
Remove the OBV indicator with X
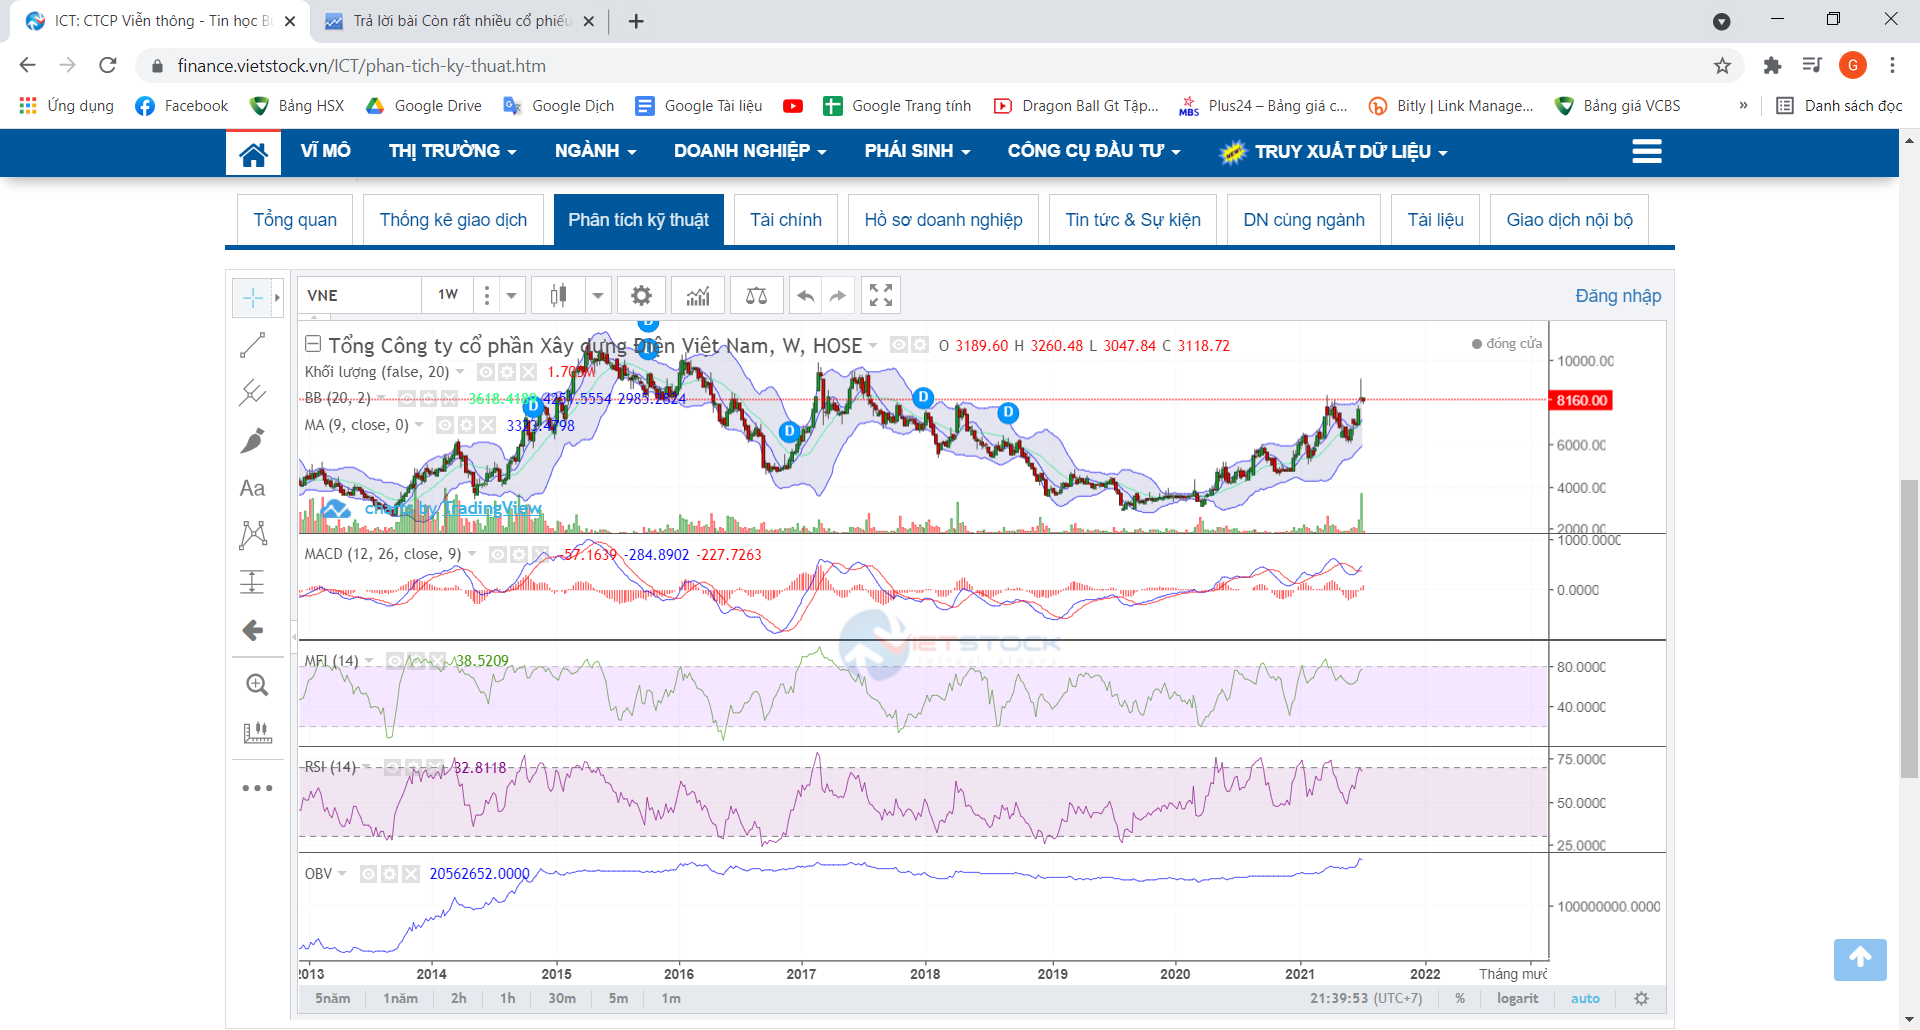(x=410, y=874)
